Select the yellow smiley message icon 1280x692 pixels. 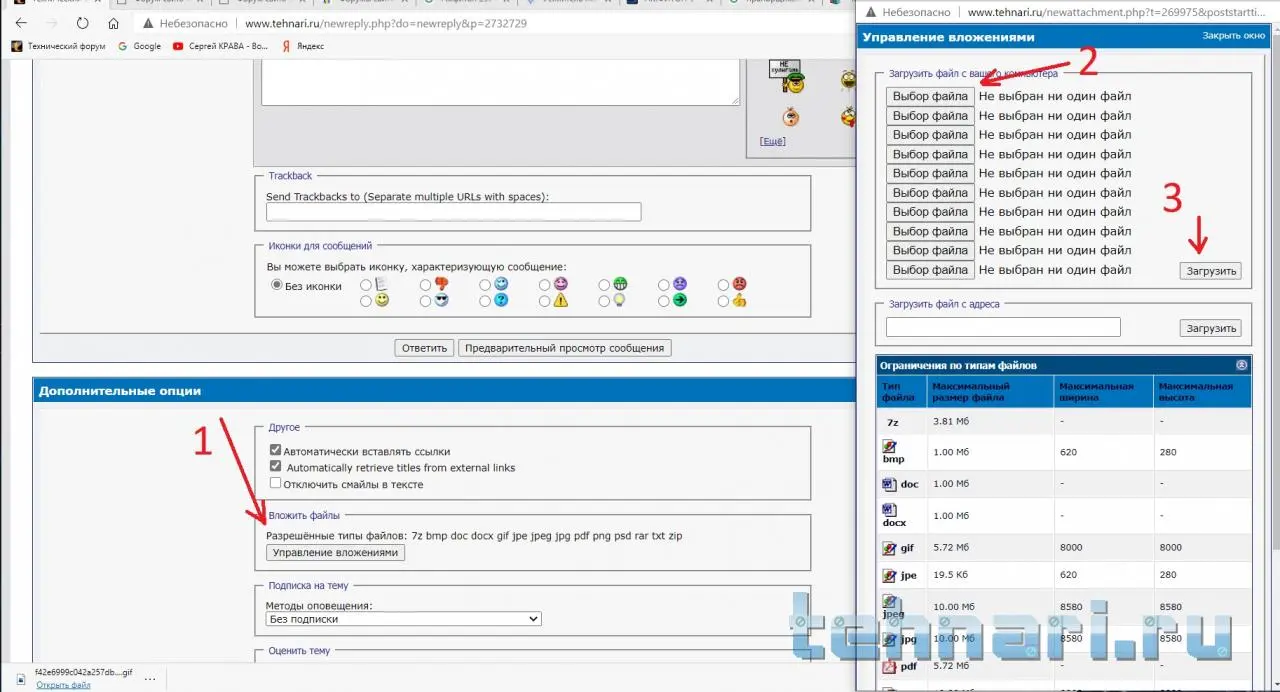[x=382, y=300]
